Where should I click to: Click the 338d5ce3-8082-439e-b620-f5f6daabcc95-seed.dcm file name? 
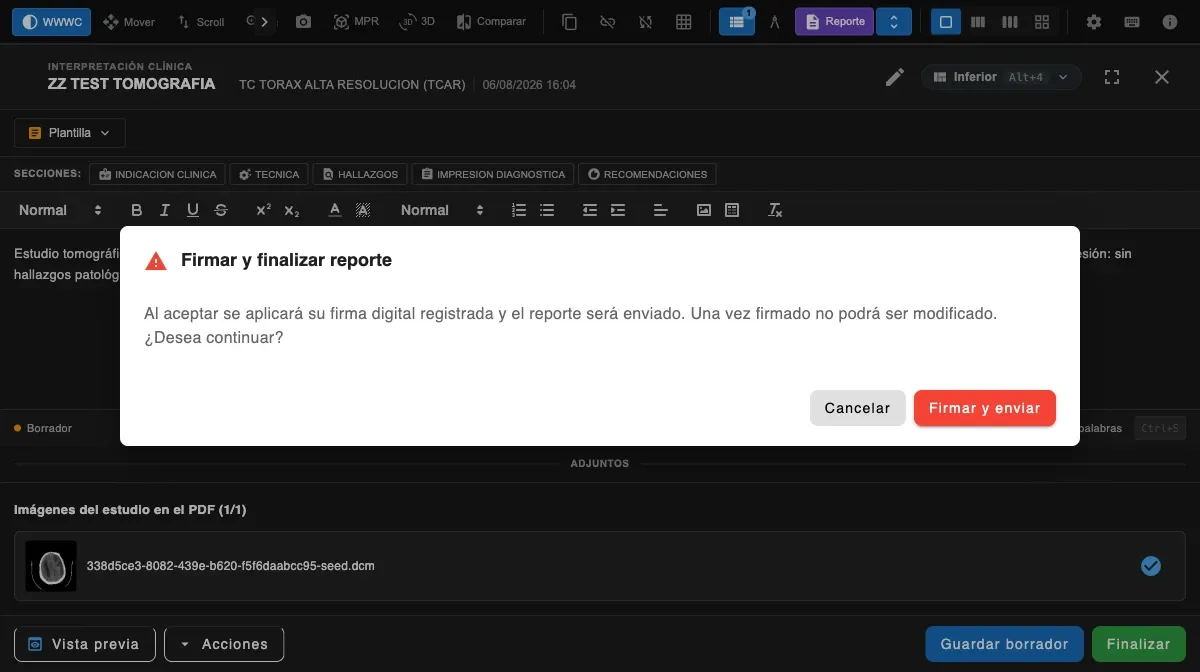[231, 566]
